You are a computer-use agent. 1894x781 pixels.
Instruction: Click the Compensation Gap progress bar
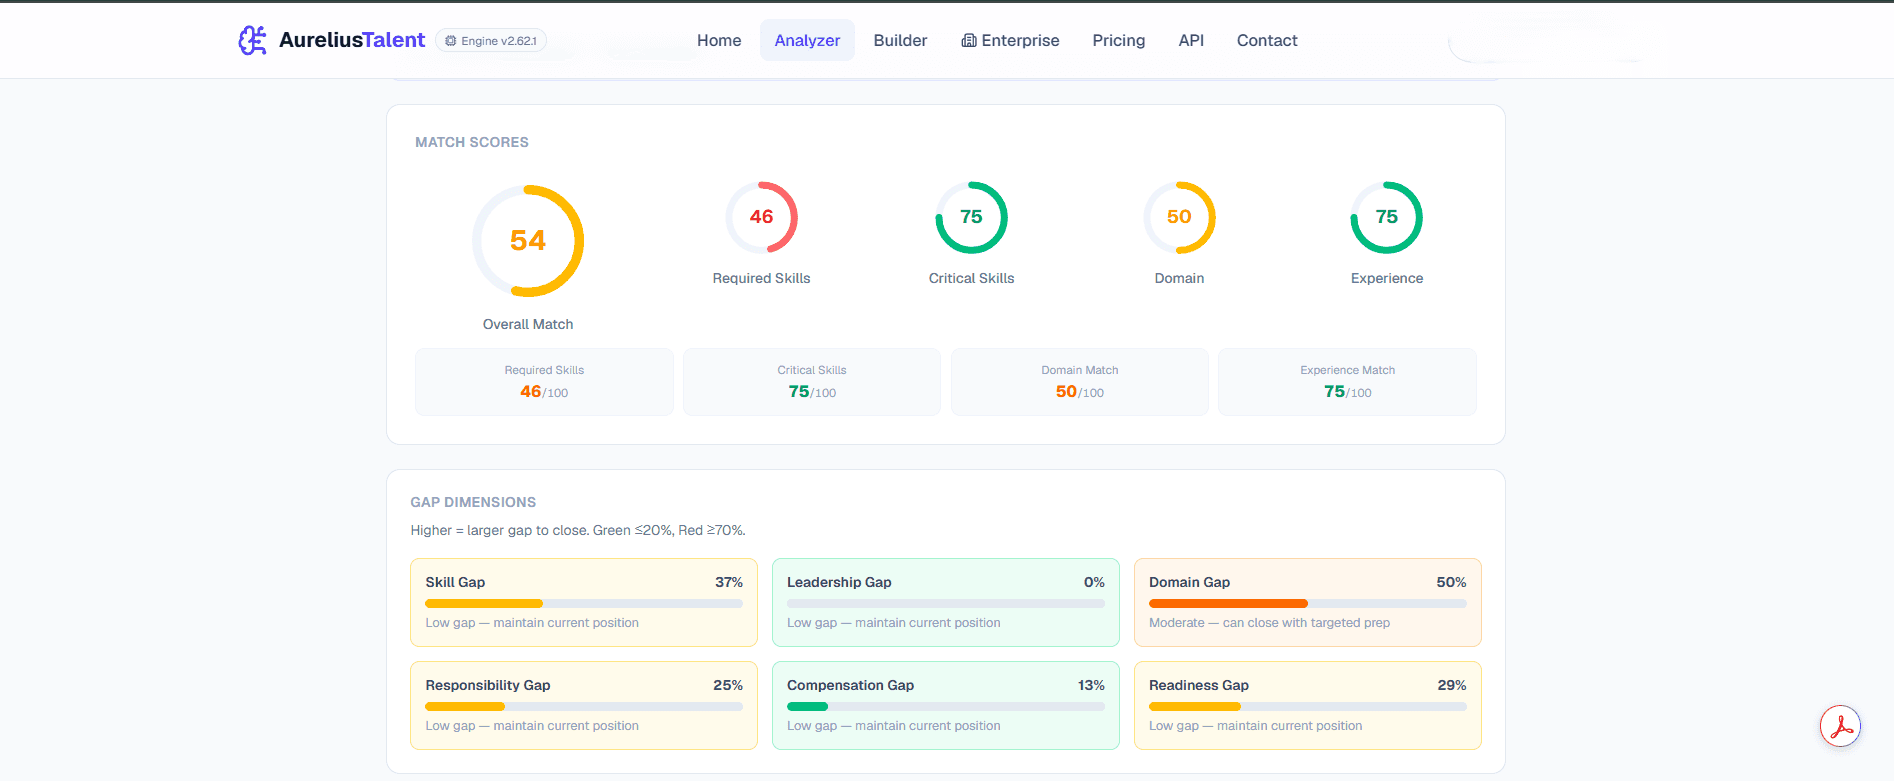click(946, 707)
